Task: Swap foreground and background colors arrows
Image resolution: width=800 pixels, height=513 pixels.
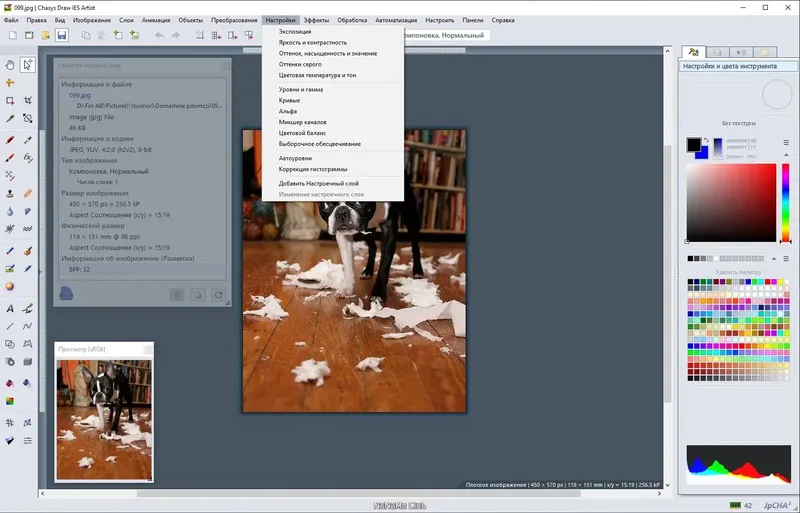Action: pyautogui.click(x=706, y=140)
